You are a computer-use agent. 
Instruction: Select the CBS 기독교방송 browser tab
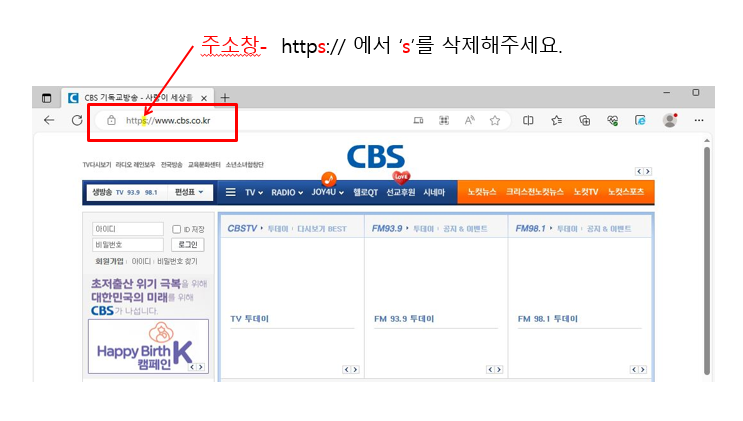click(x=137, y=98)
